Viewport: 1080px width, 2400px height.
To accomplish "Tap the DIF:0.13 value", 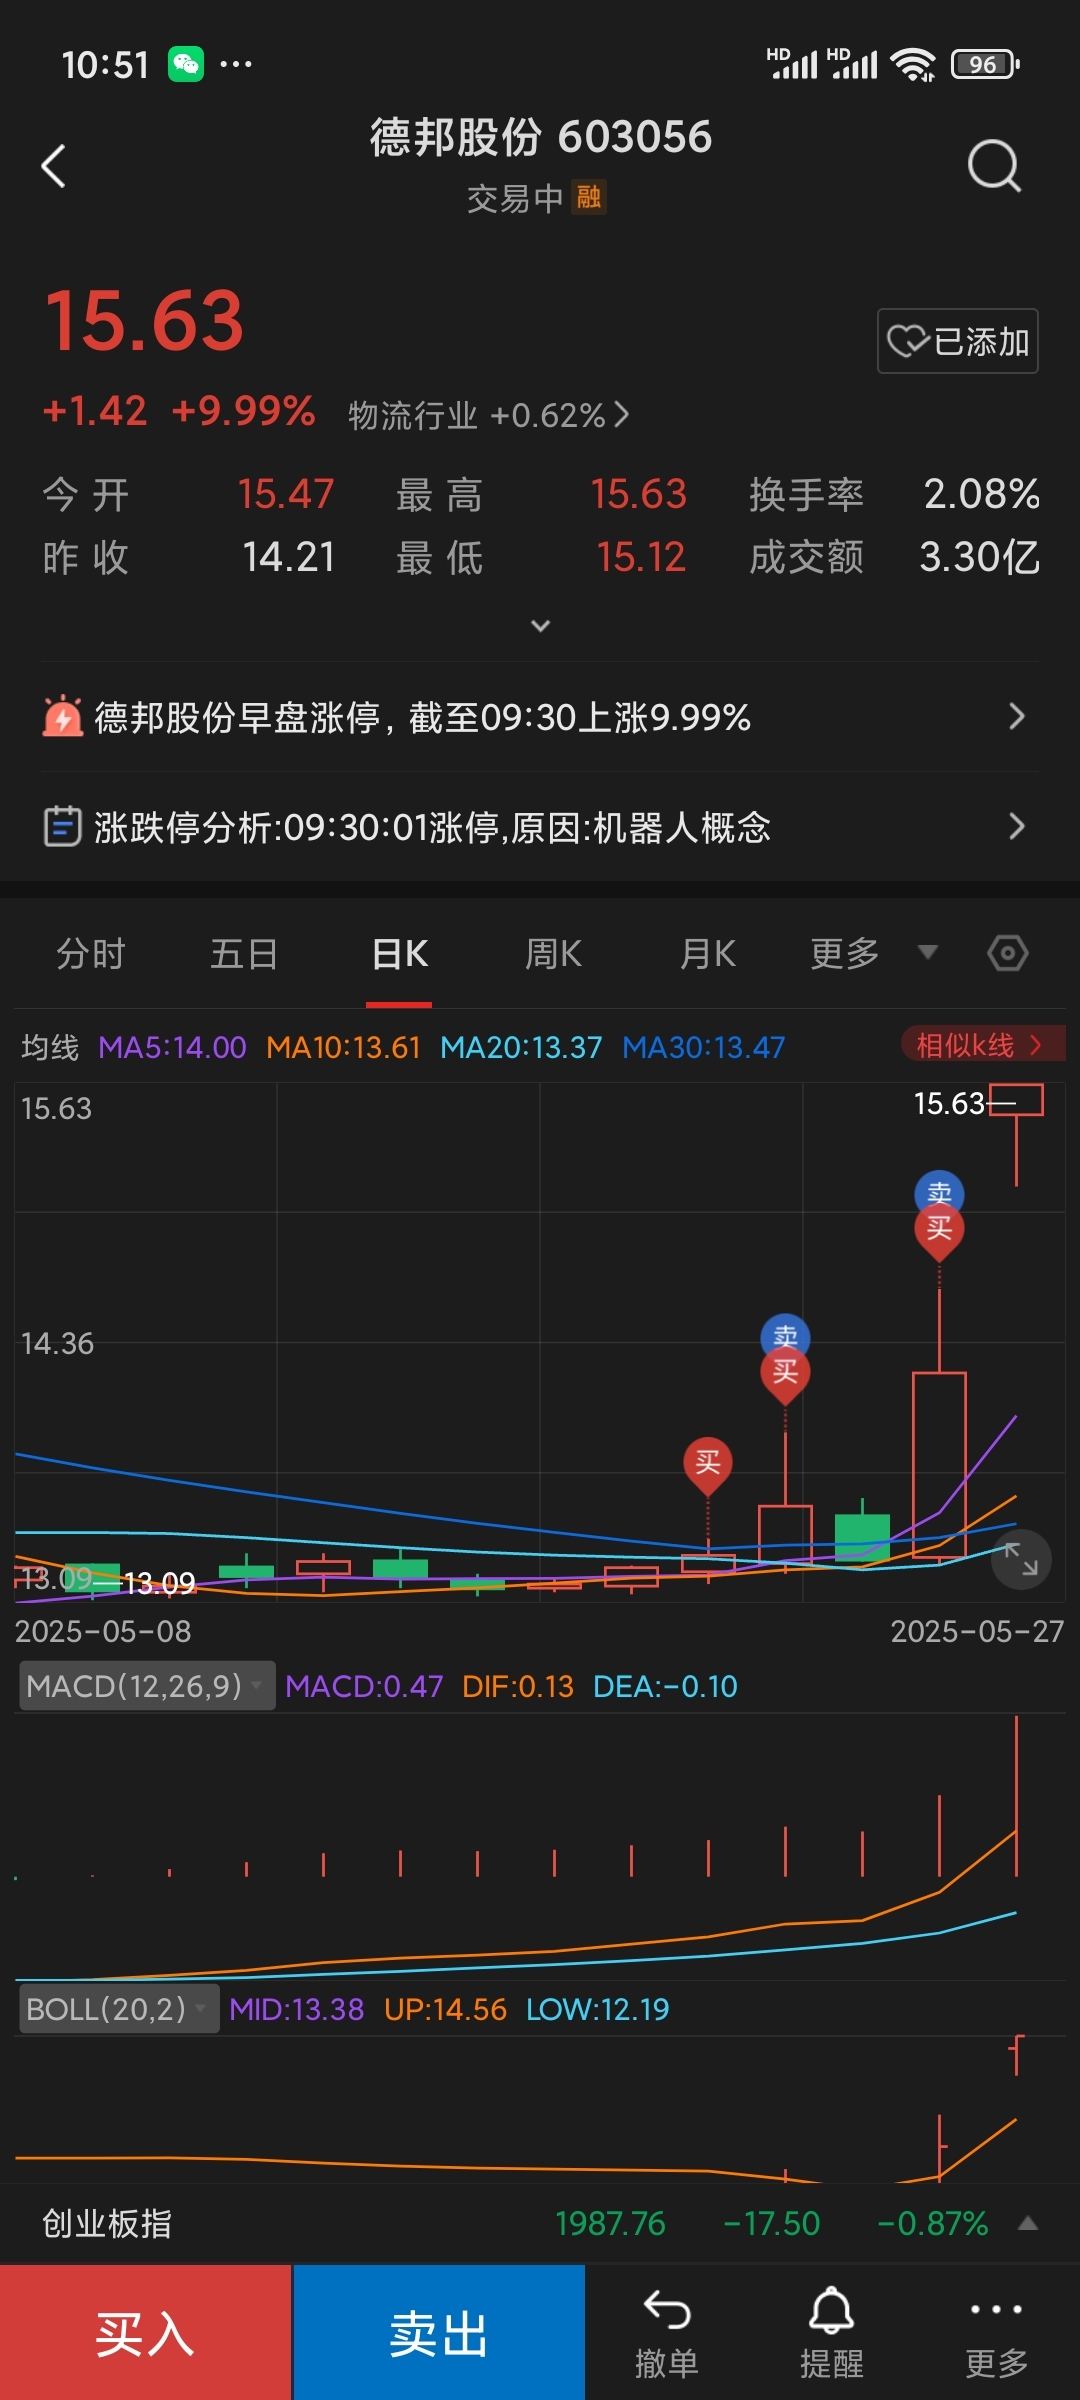I will pyautogui.click(x=518, y=1686).
